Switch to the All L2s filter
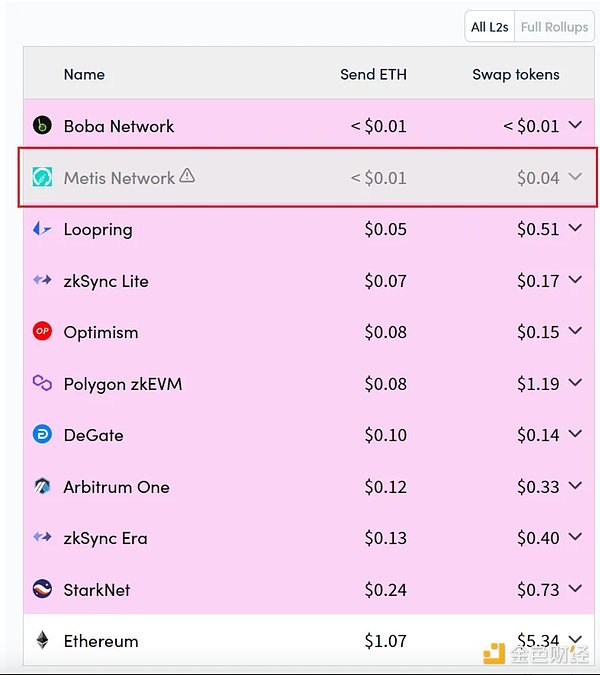This screenshot has height=675, width=600. coord(492,27)
